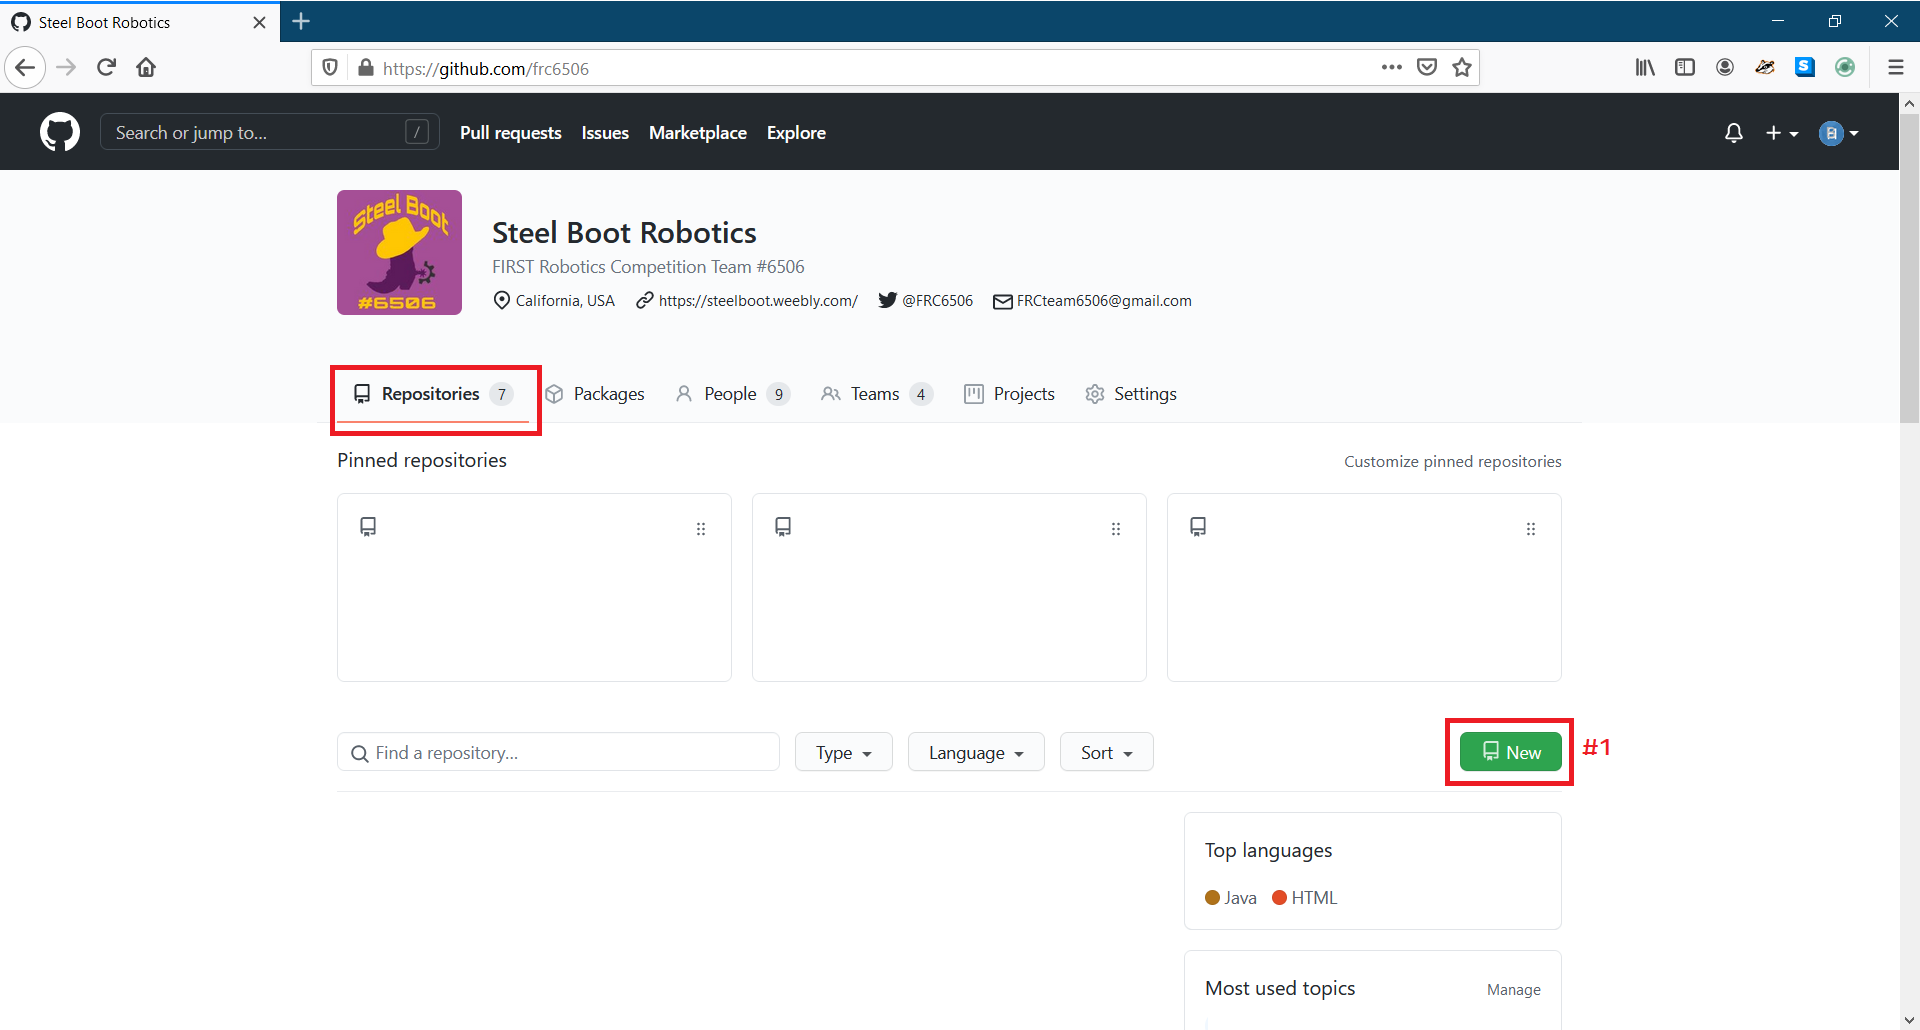Viewport: 1920px width, 1030px height.
Task: Open the steelboot.weebly.com link
Action: (758, 300)
